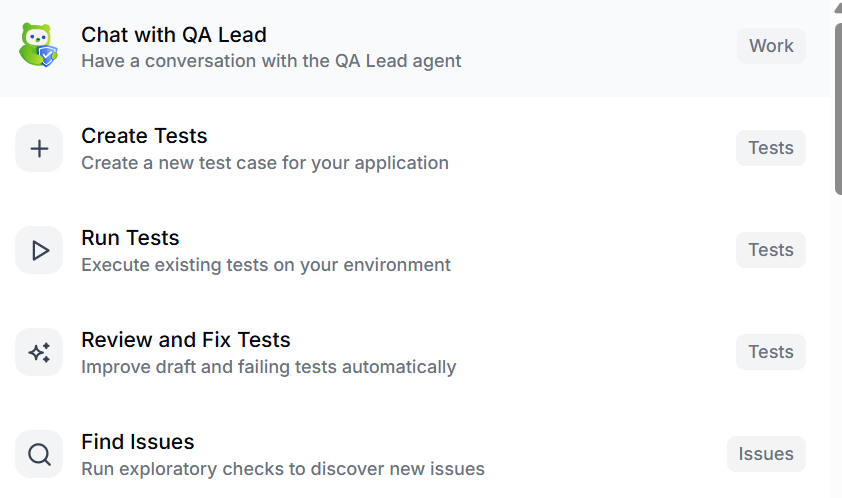Image resolution: width=842 pixels, height=498 pixels.
Task: Click "Run exploratory checks to discover new issues" text
Action: click(283, 469)
